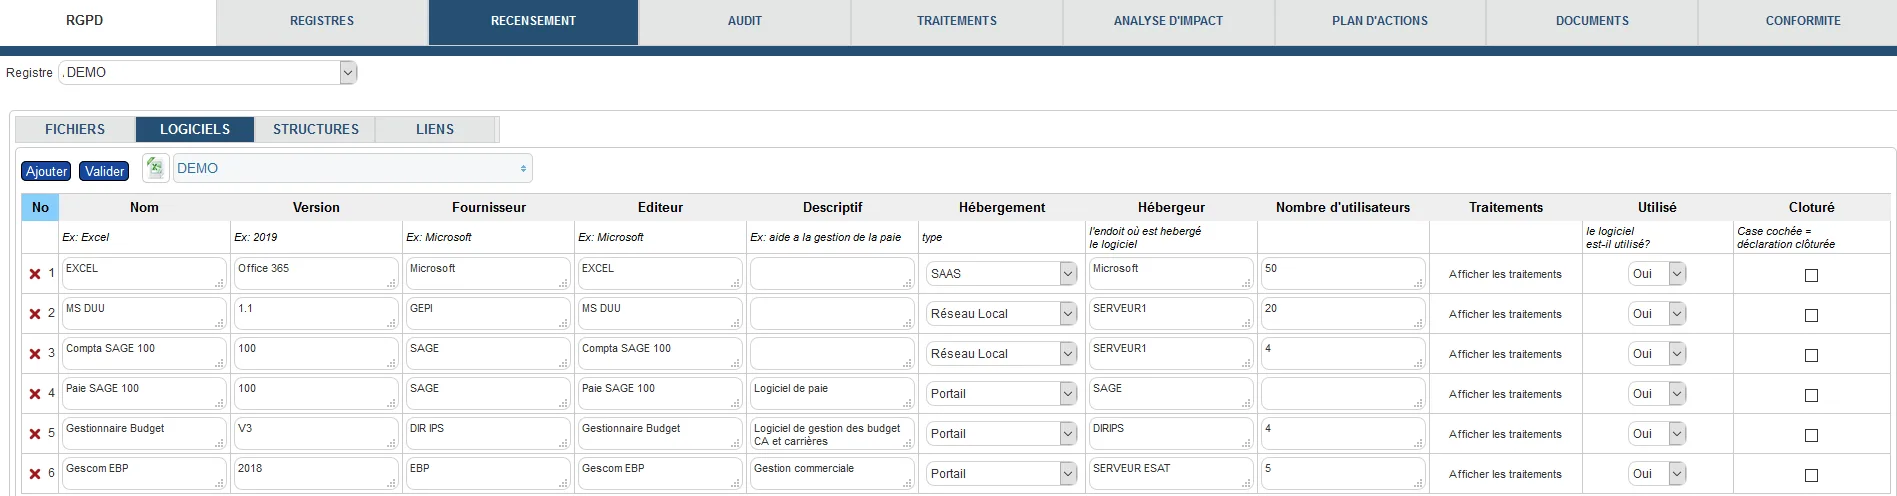1897x496 pixels.
Task: Open the TRAITEMENTS tab
Action: click(957, 21)
